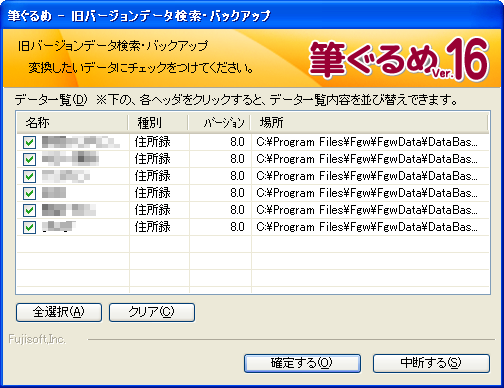Screen dimensions: 504x388
Task: Uncheck the fourth row's checkbox
Action: (x=29, y=193)
